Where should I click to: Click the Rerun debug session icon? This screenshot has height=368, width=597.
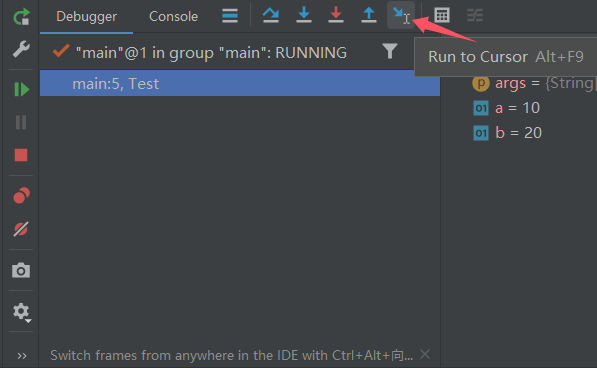[21, 16]
